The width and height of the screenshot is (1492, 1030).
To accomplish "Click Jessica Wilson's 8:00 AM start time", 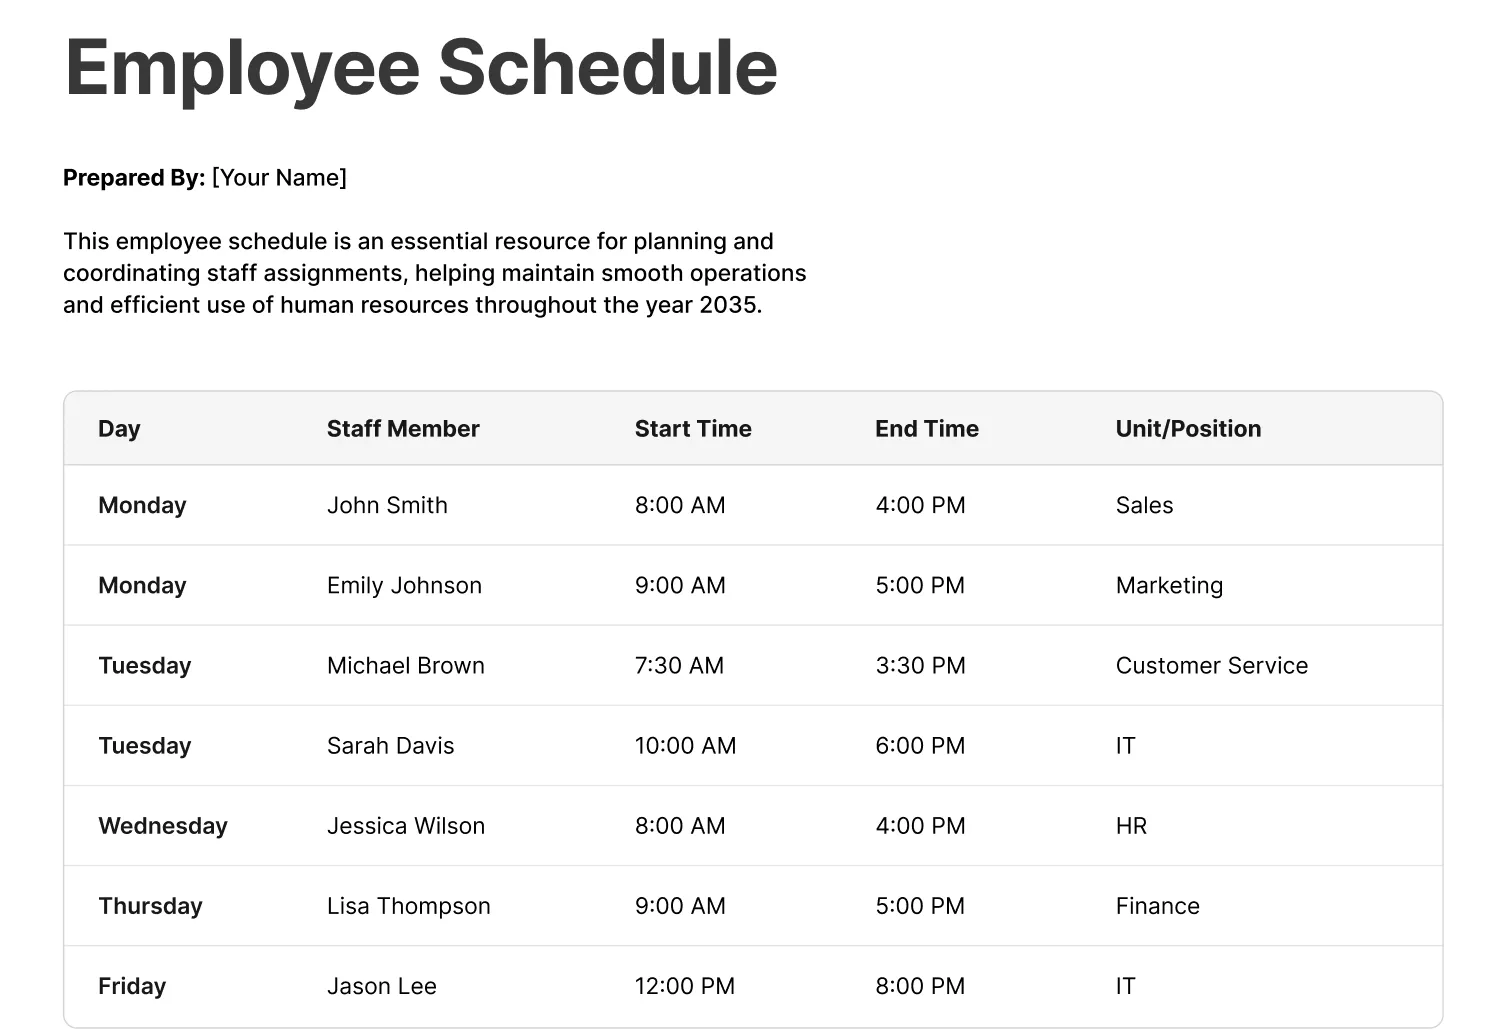I will (x=680, y=826).
